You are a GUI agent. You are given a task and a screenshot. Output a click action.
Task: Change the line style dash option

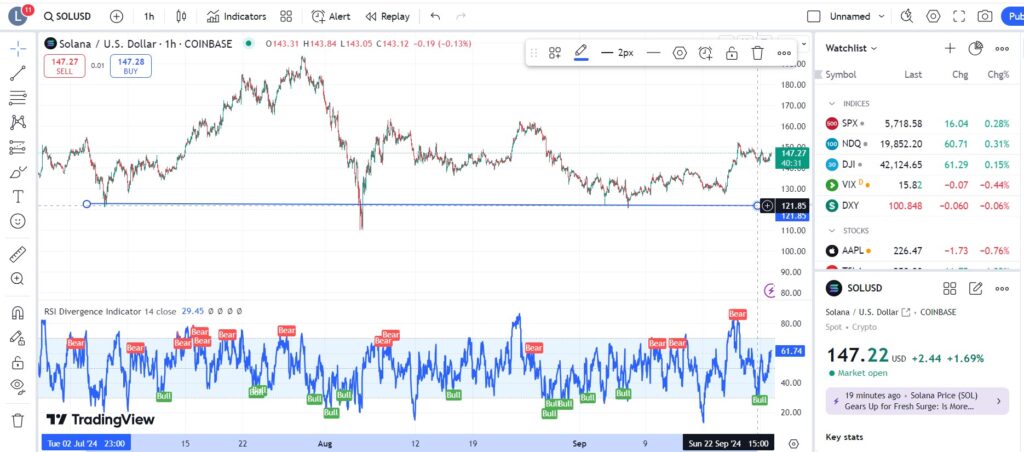click(653, 53)
